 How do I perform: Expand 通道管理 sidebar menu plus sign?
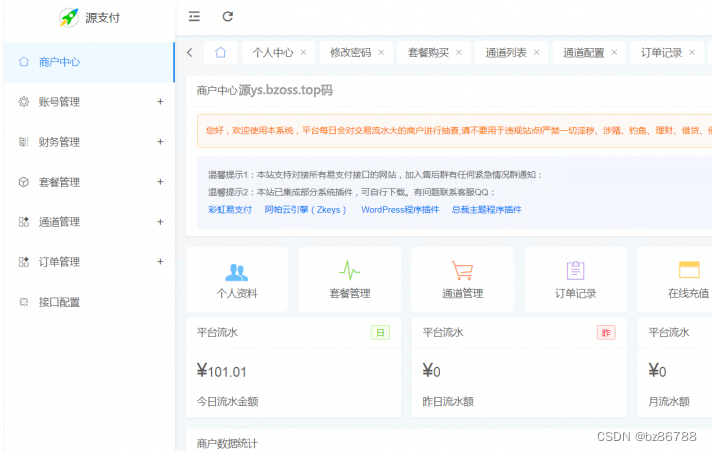pyautogui.click(x=160, y=222)
